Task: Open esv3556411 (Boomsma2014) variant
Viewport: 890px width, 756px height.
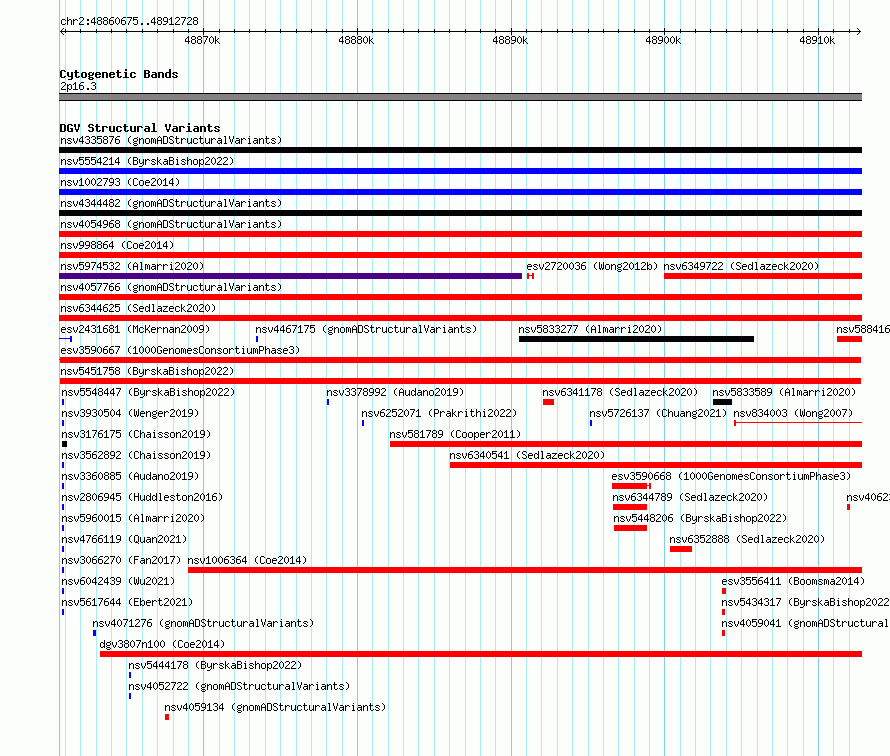Action: click(793, 581)
